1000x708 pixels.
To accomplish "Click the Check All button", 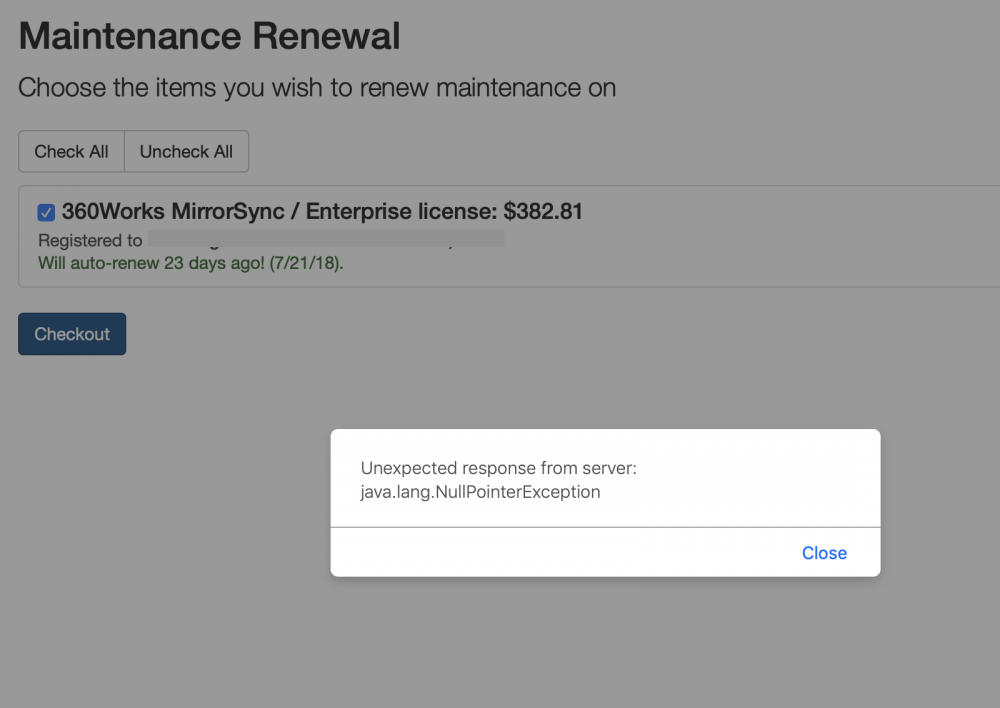I will pyautogui.click(x=71, y=152).
